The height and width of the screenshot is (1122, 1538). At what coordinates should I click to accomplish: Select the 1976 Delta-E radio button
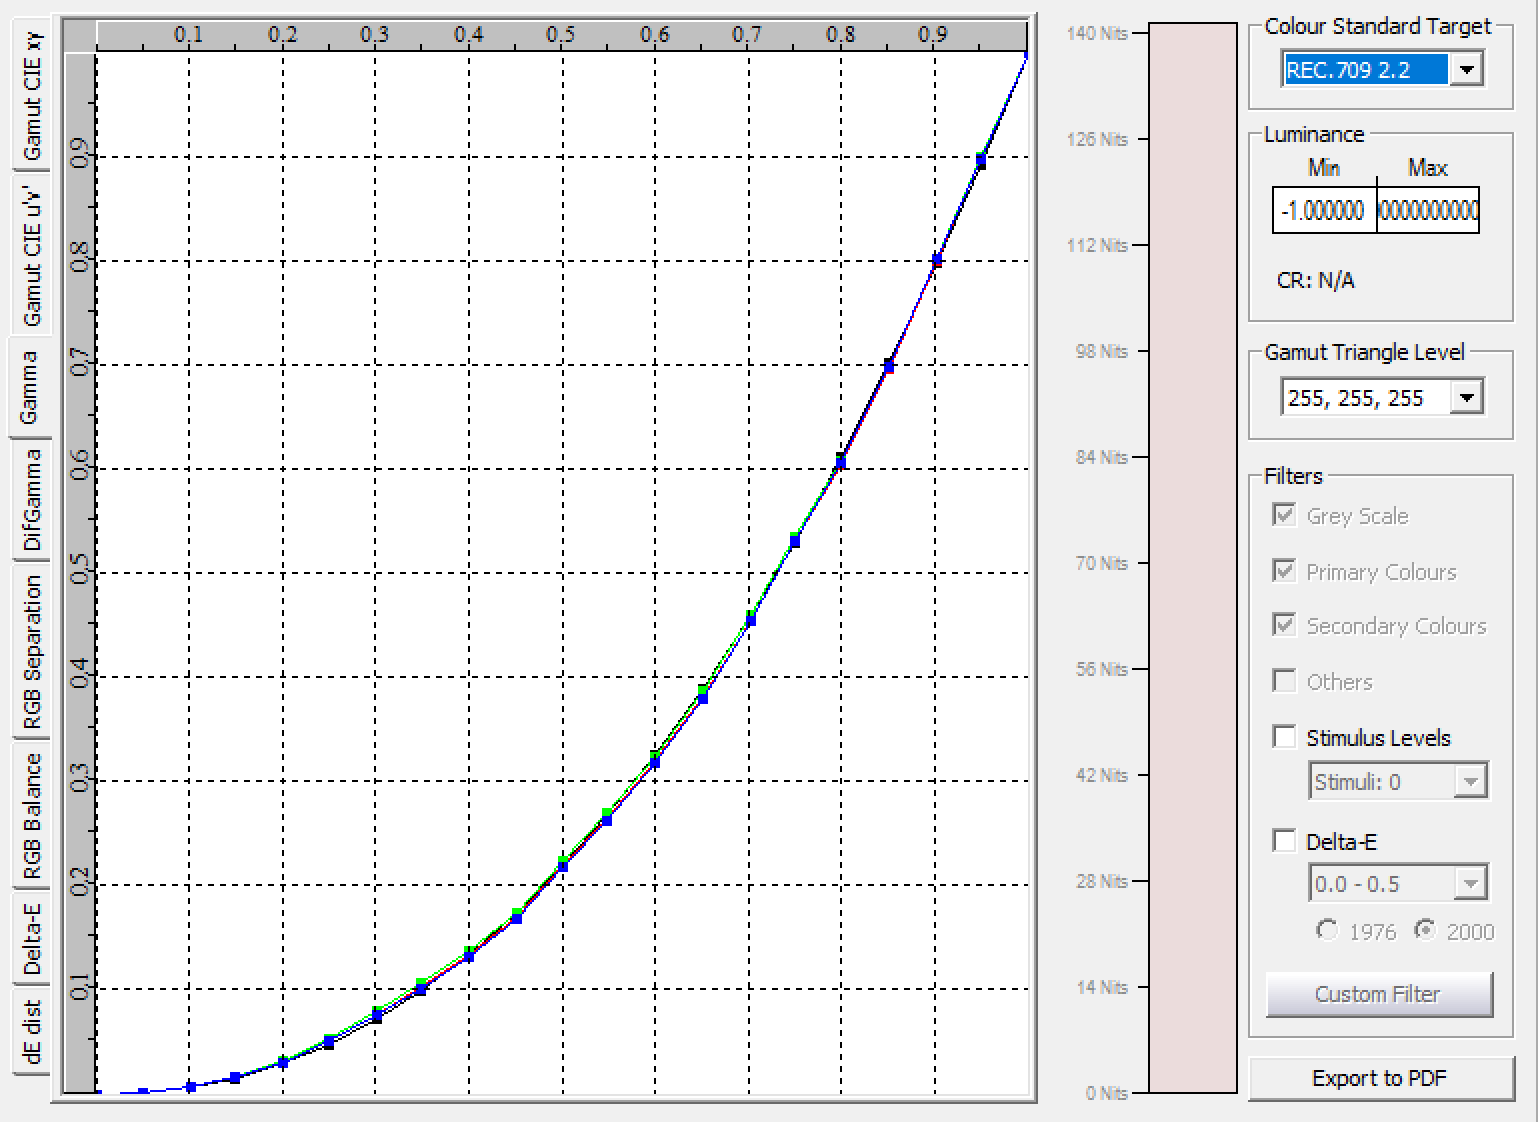point(1327,930)
